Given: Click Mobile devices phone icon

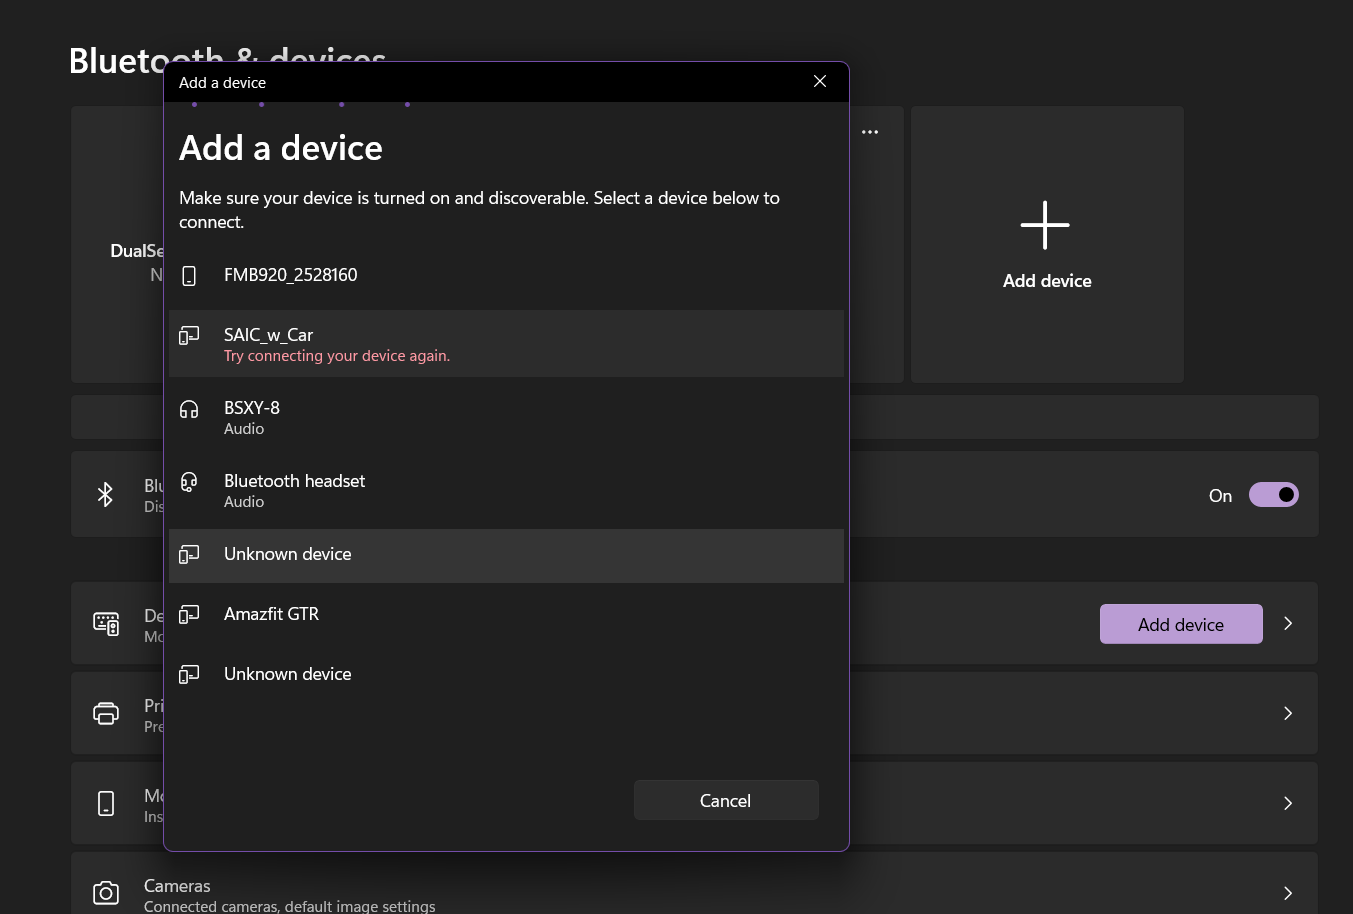Looking at the screenshot, I should (x=106, y=803).
